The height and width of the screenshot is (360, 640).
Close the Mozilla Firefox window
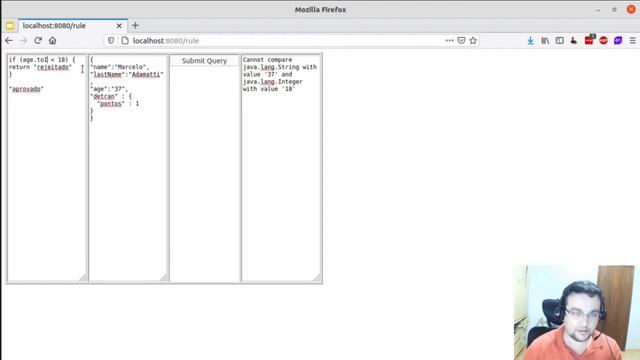631,9
